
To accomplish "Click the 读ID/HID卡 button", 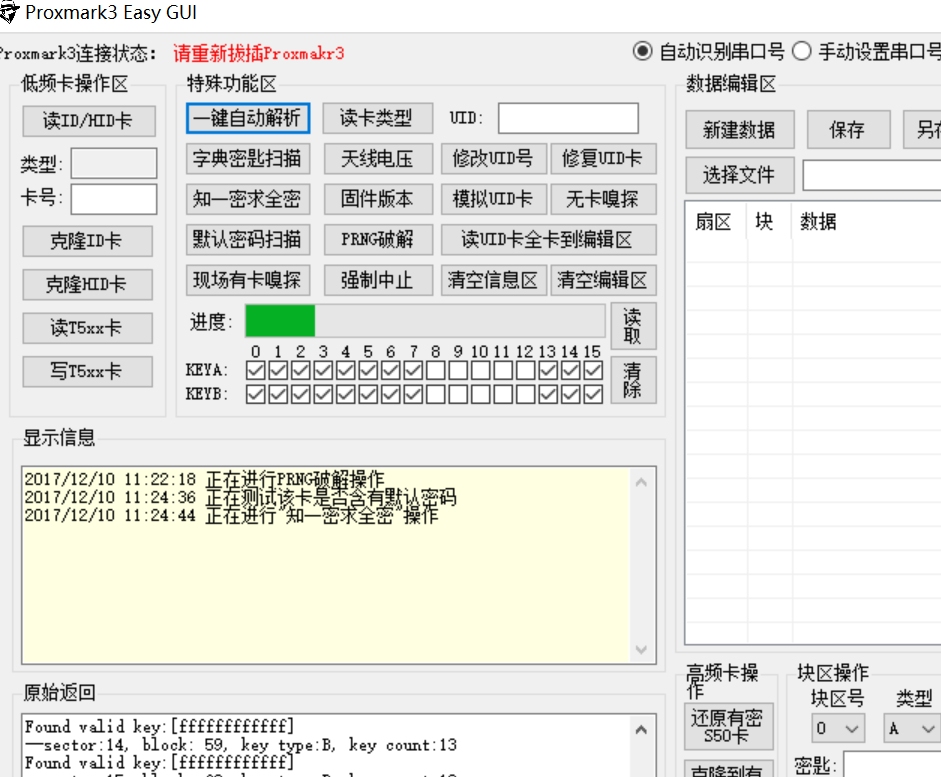I will pyautogui.click(x=89, y=121).
